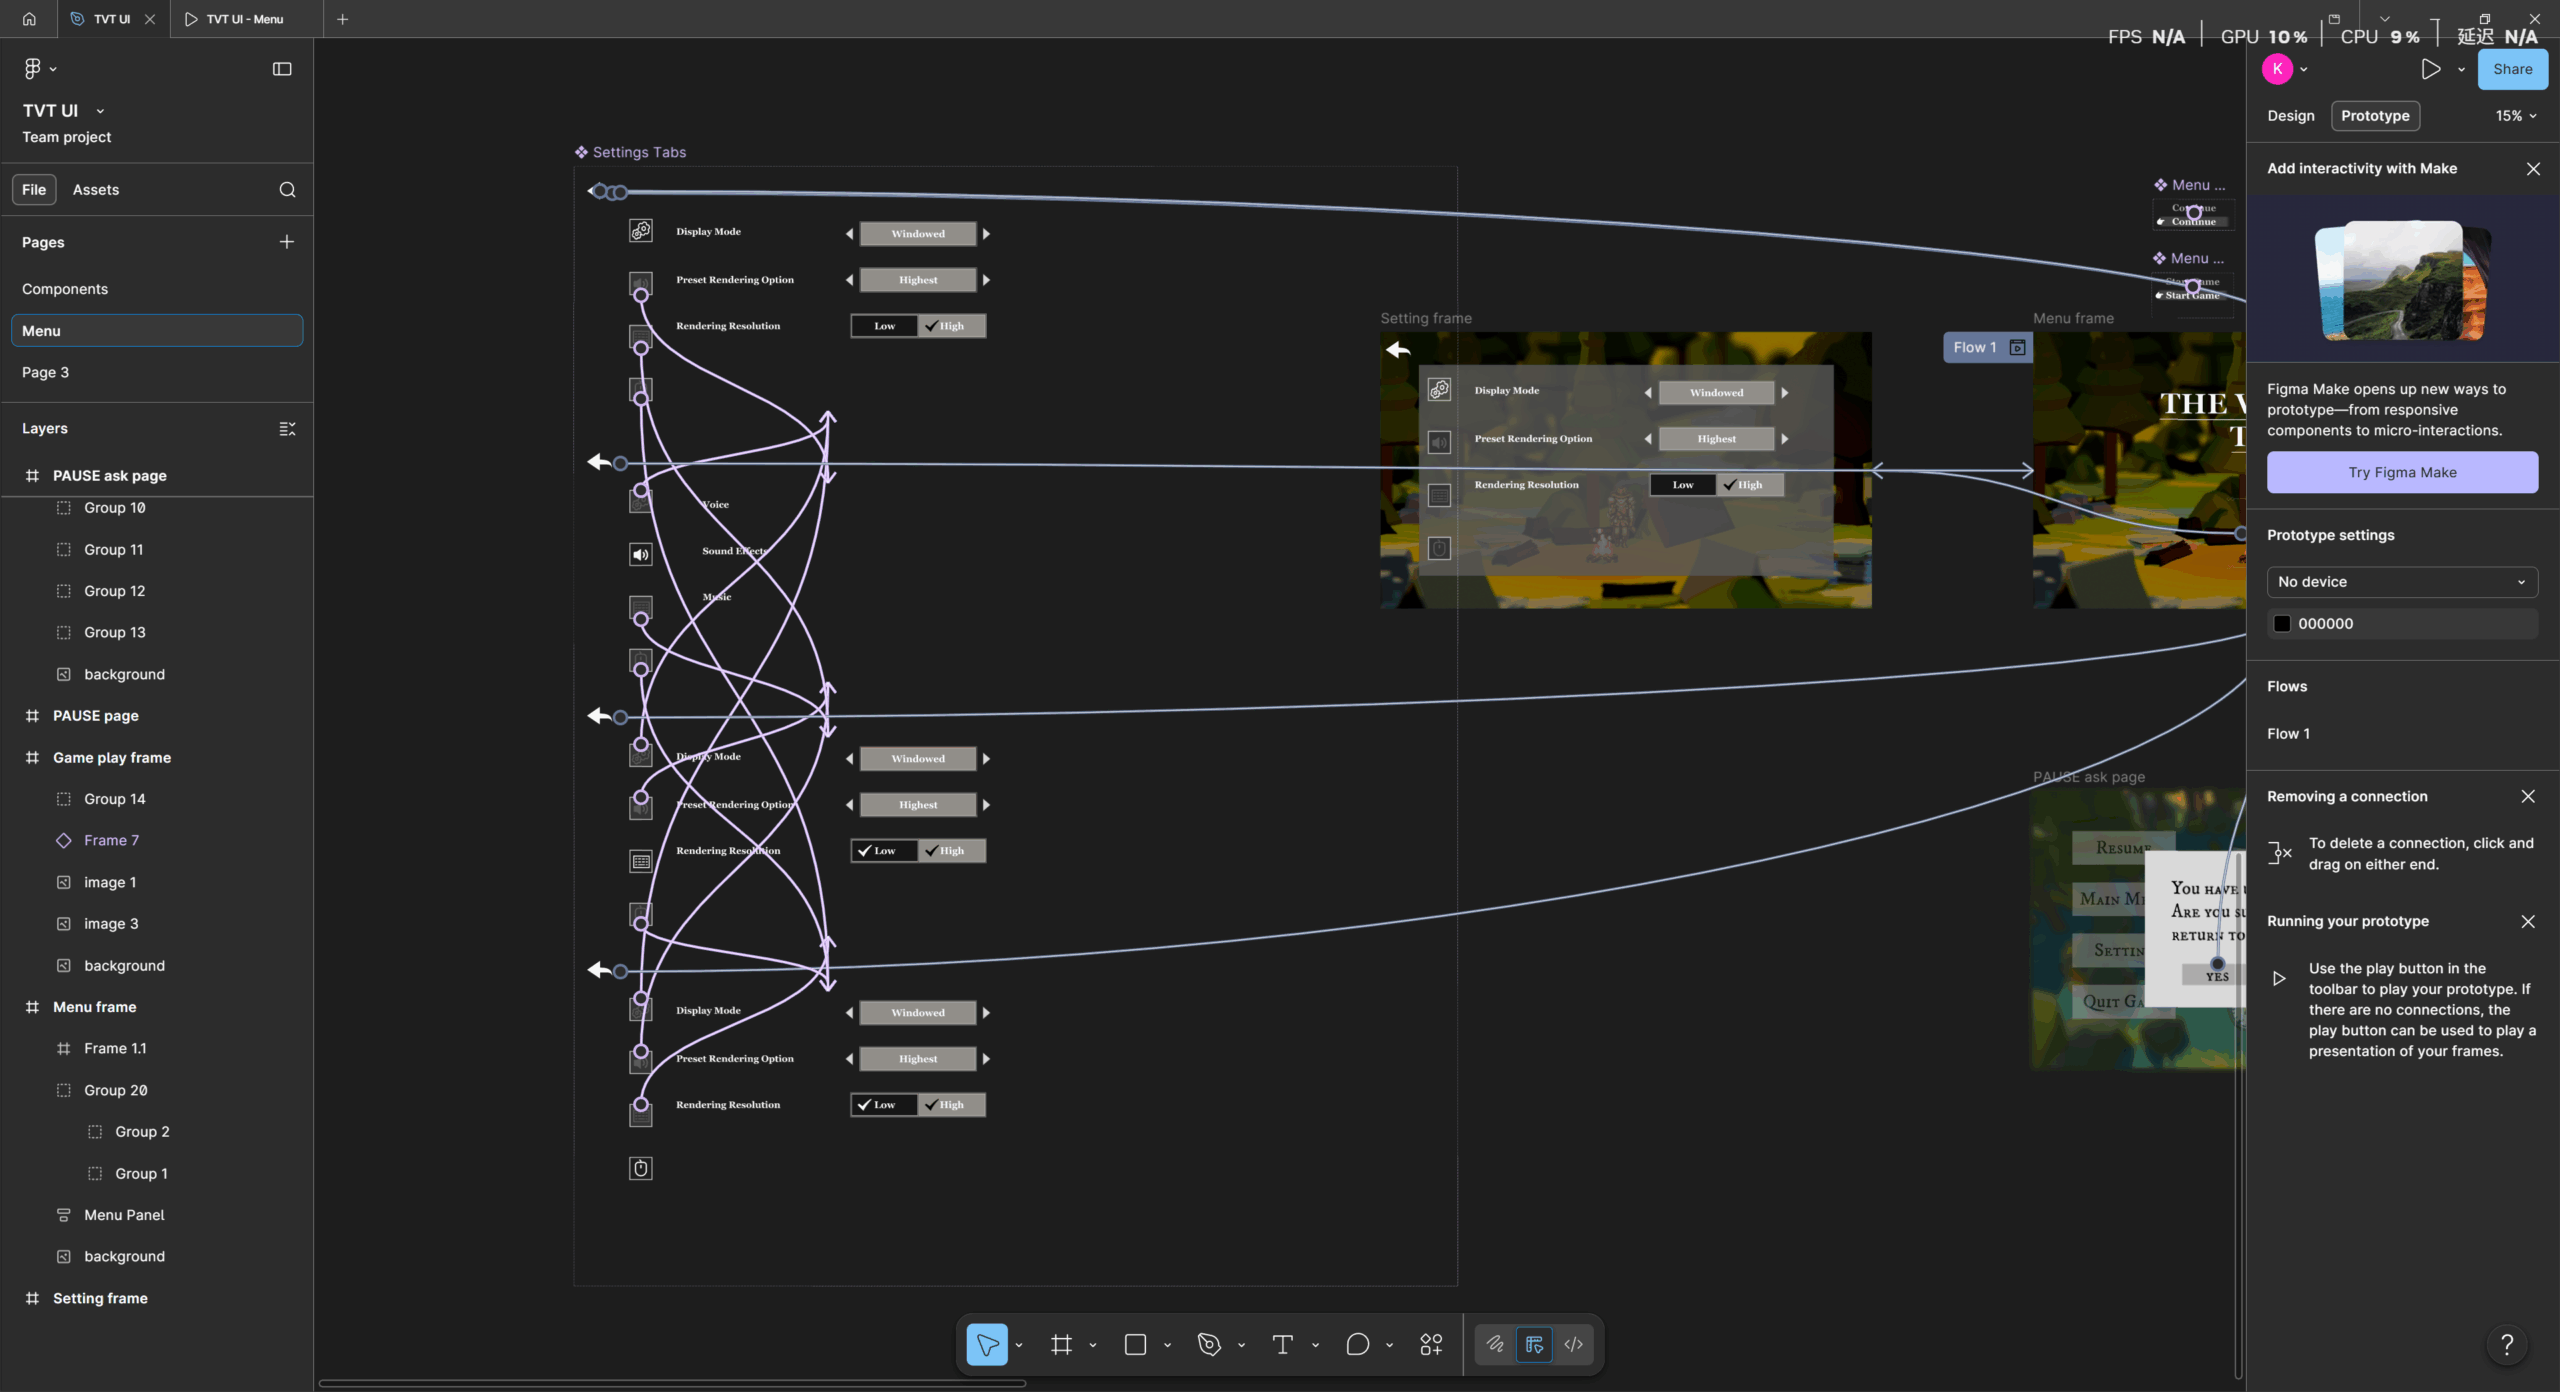2560x1392 pixels.
Task: Select the Frame tool in bottom toolbar
Action: [1061, 1345]
